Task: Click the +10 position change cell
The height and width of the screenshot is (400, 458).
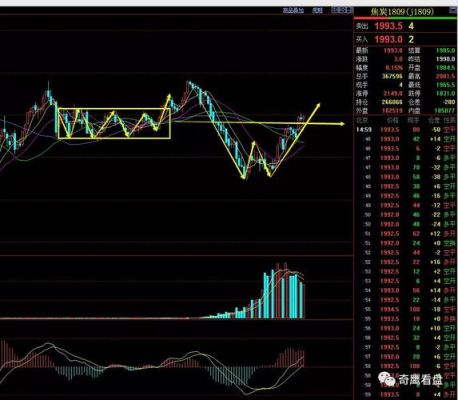Action: tap(436, 328)
